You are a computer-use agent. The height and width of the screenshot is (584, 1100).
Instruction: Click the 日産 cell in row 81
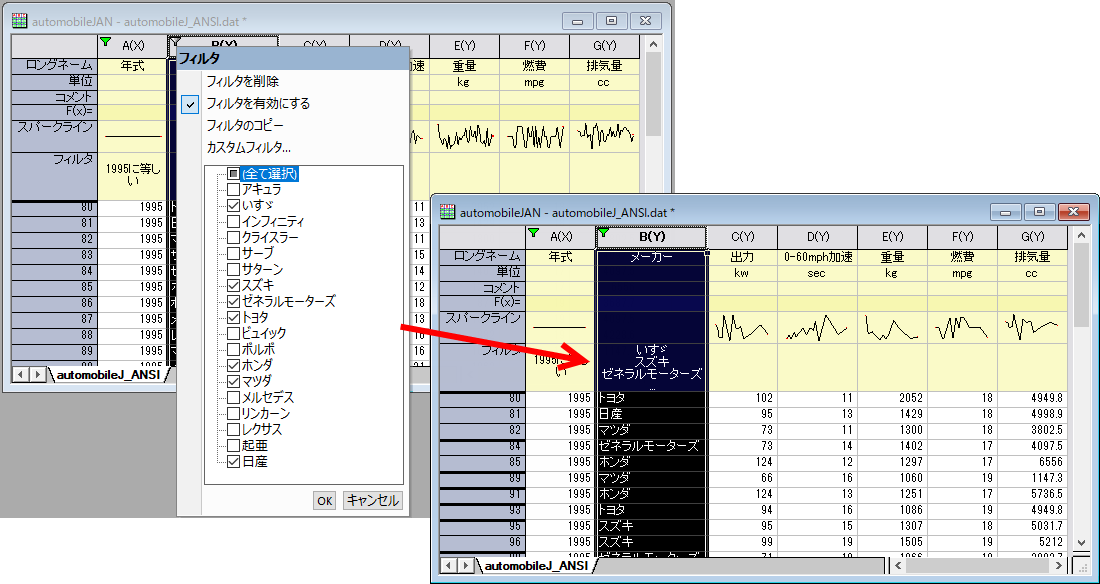point(651,414)
